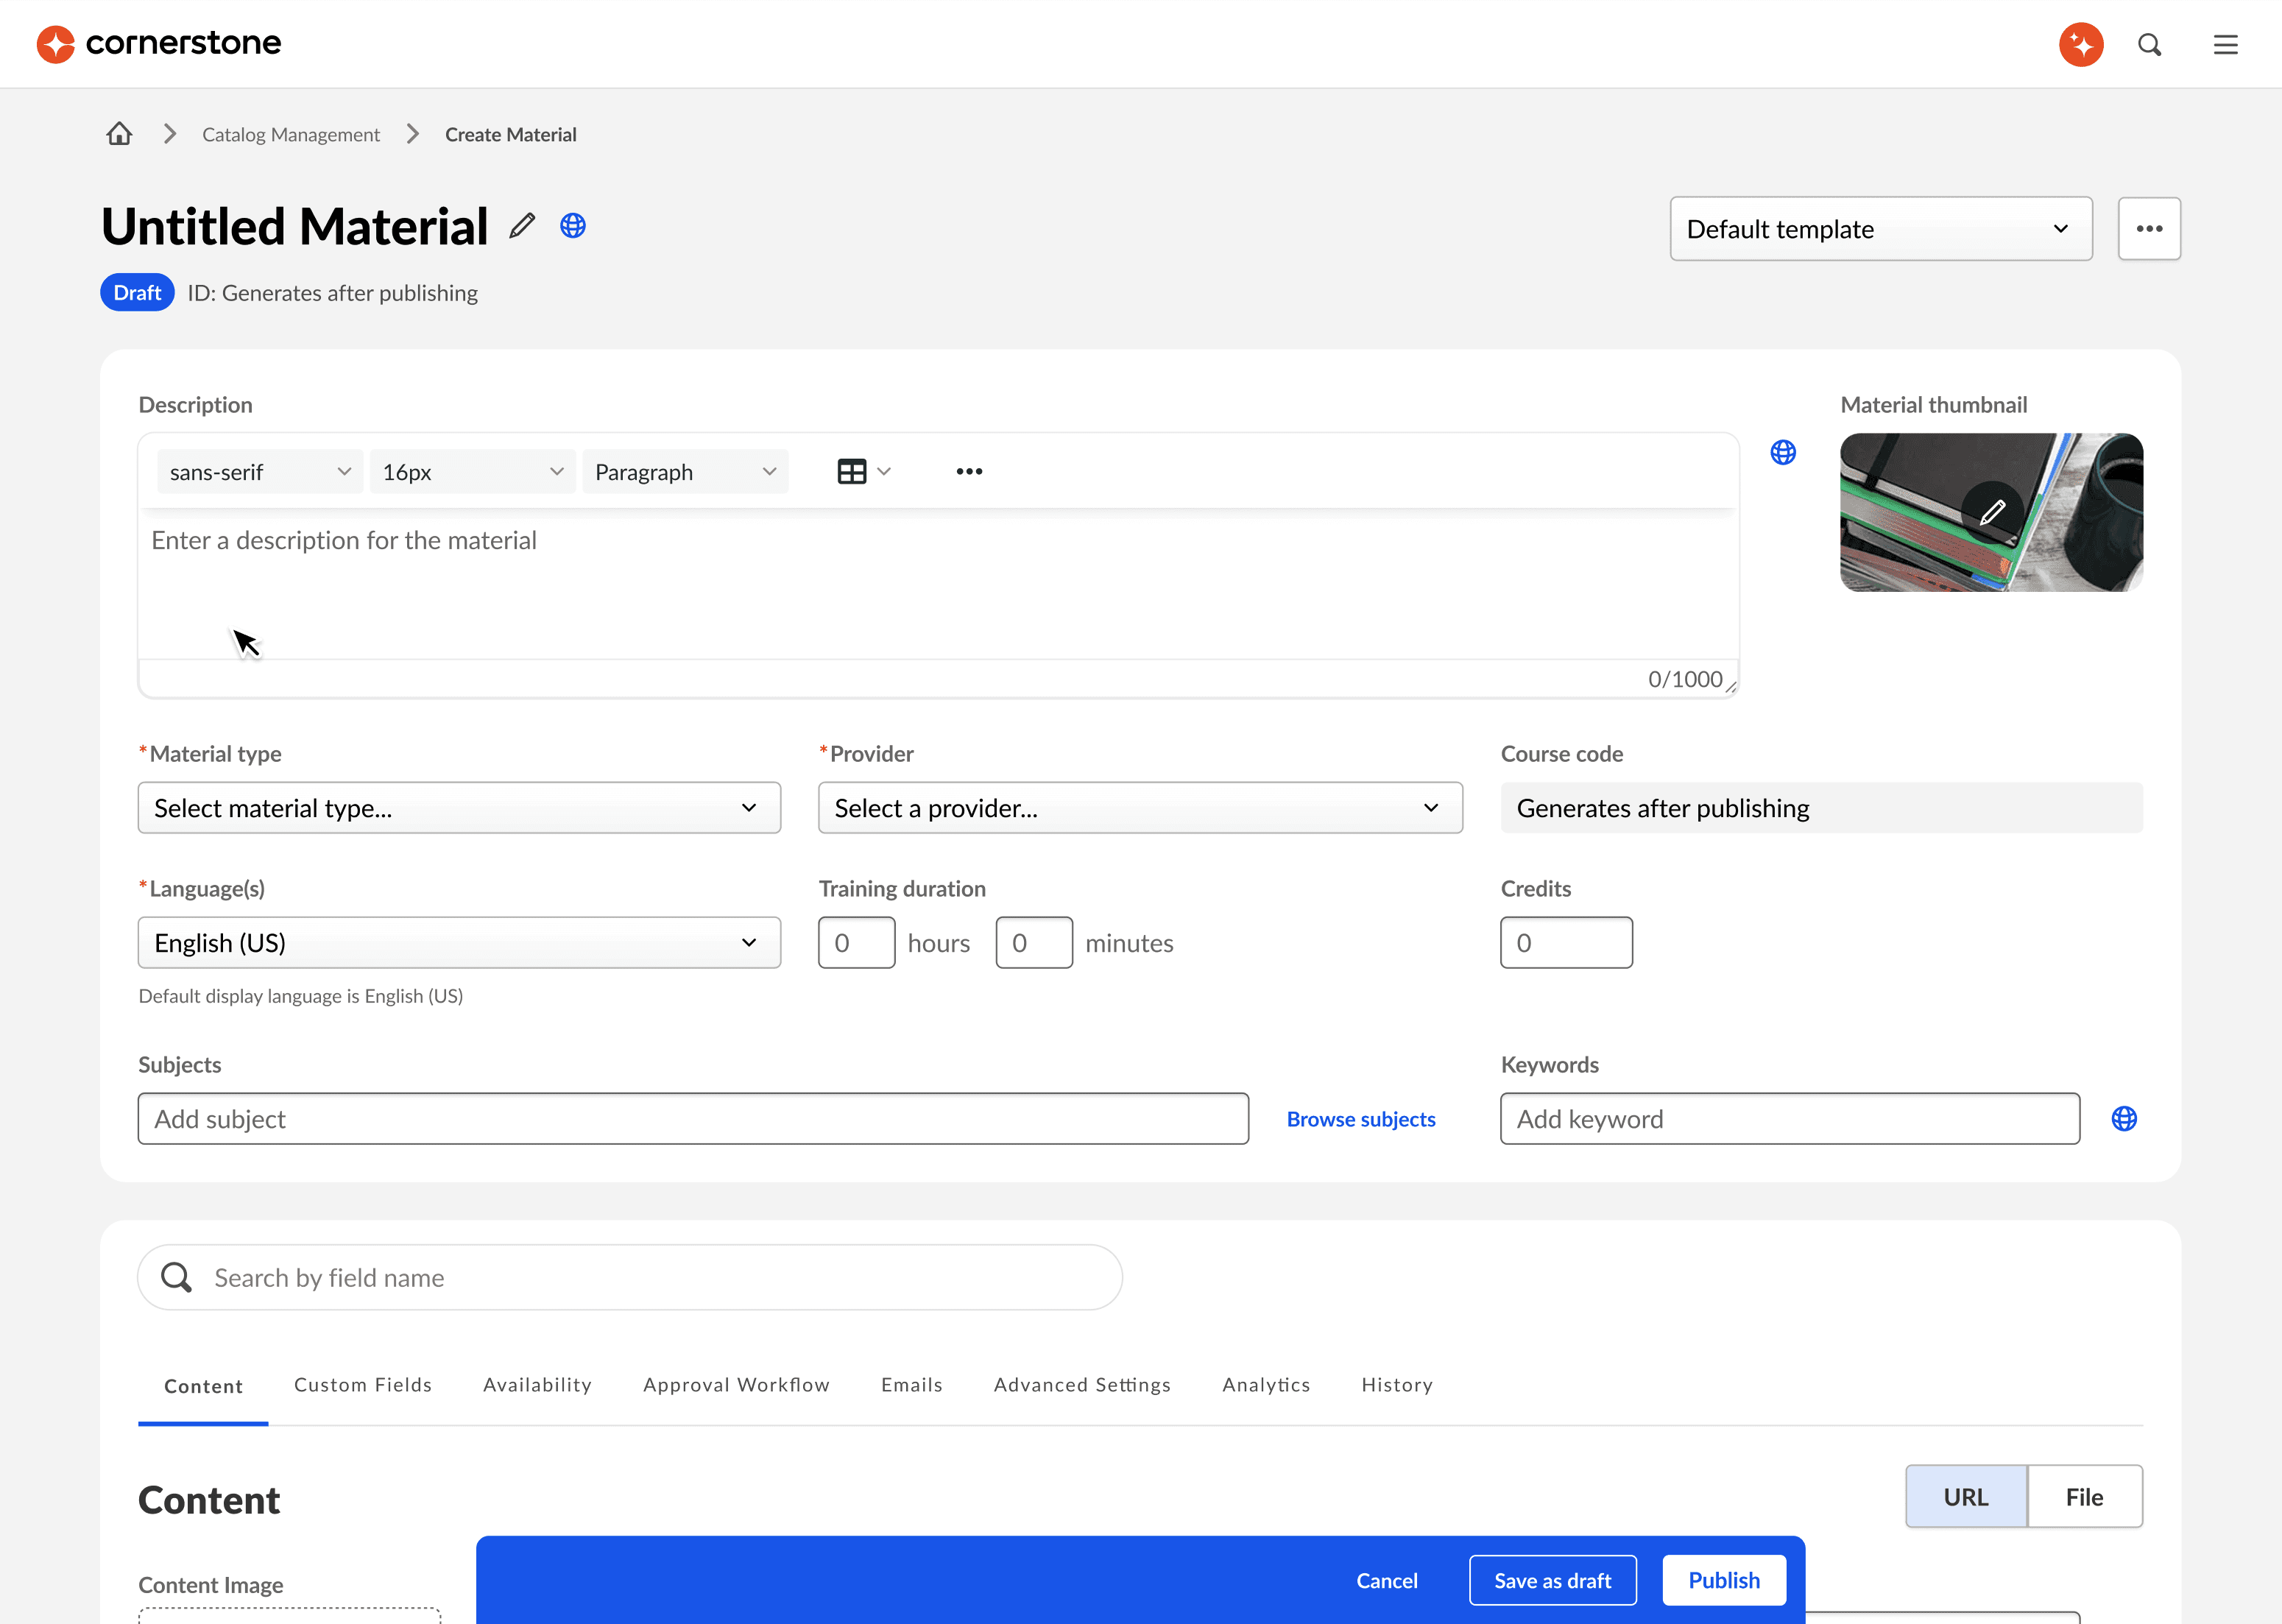Go to the home breadcrumb icon
This screenshot has width=2282, height=1624.
[x=120, y=134]
